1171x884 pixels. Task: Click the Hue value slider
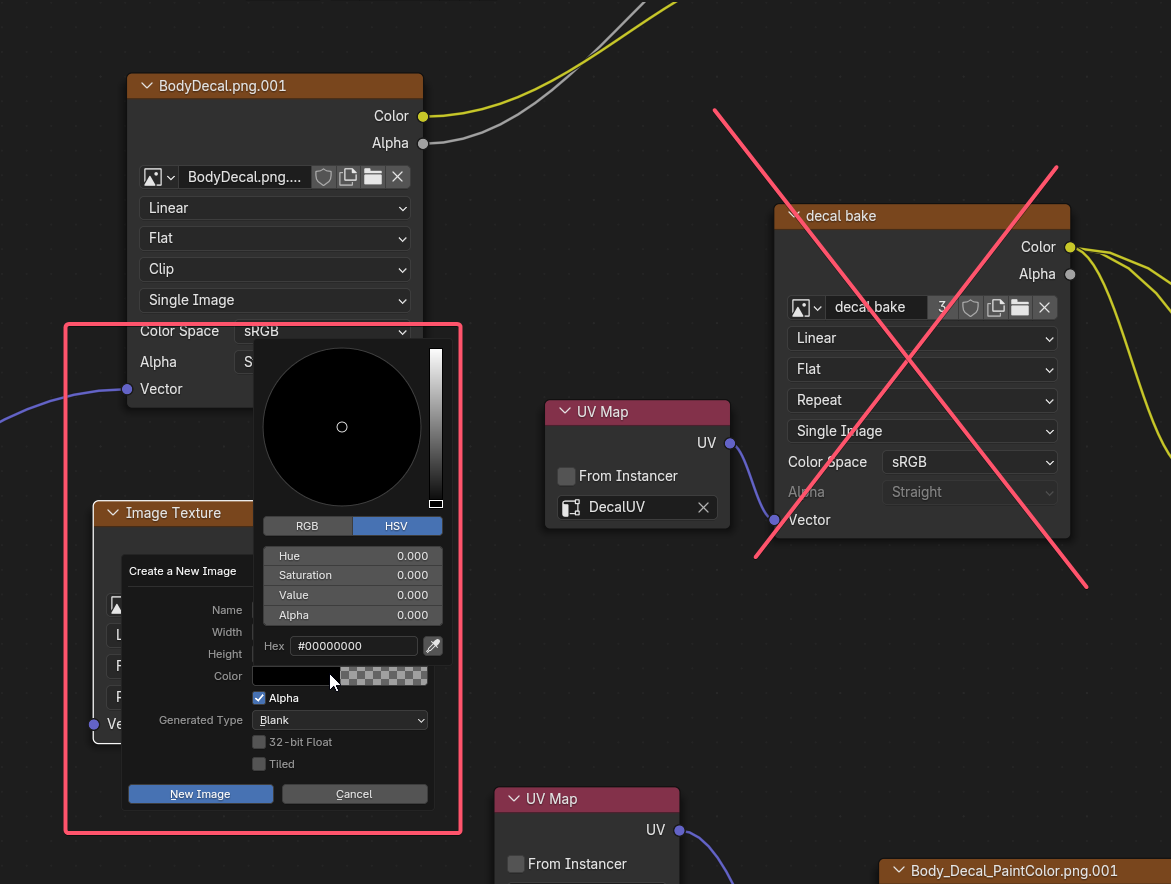tap(352, 556)
